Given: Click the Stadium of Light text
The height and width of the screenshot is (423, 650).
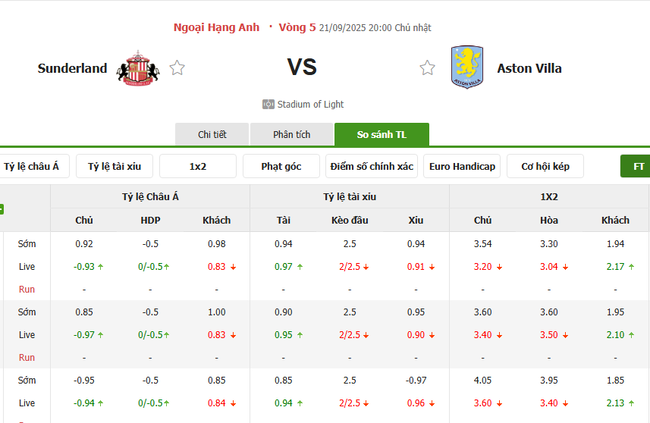Looking at the screenshot, I should pyautogui.click(x=311, y=104).
